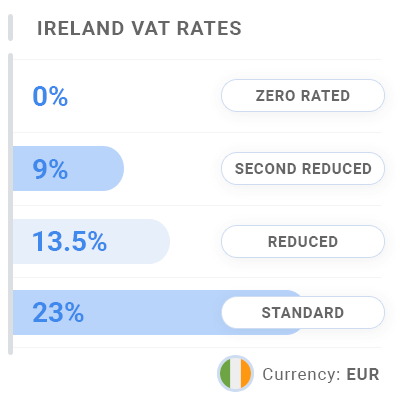
Task: Click the 13.5% light blue bar
Action: coord(91,242)
